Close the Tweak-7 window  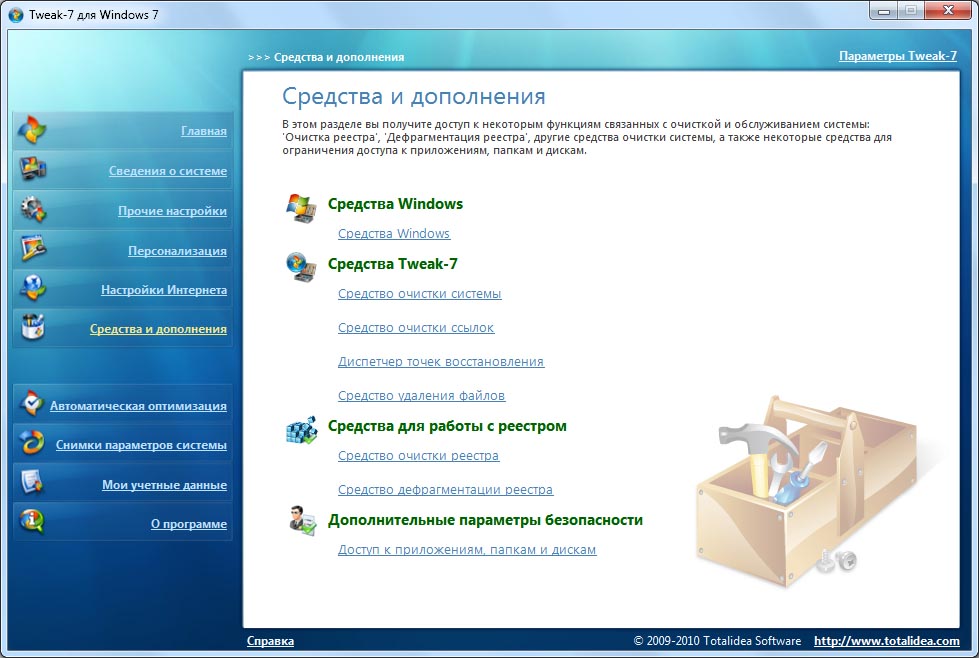pos(948,11)
